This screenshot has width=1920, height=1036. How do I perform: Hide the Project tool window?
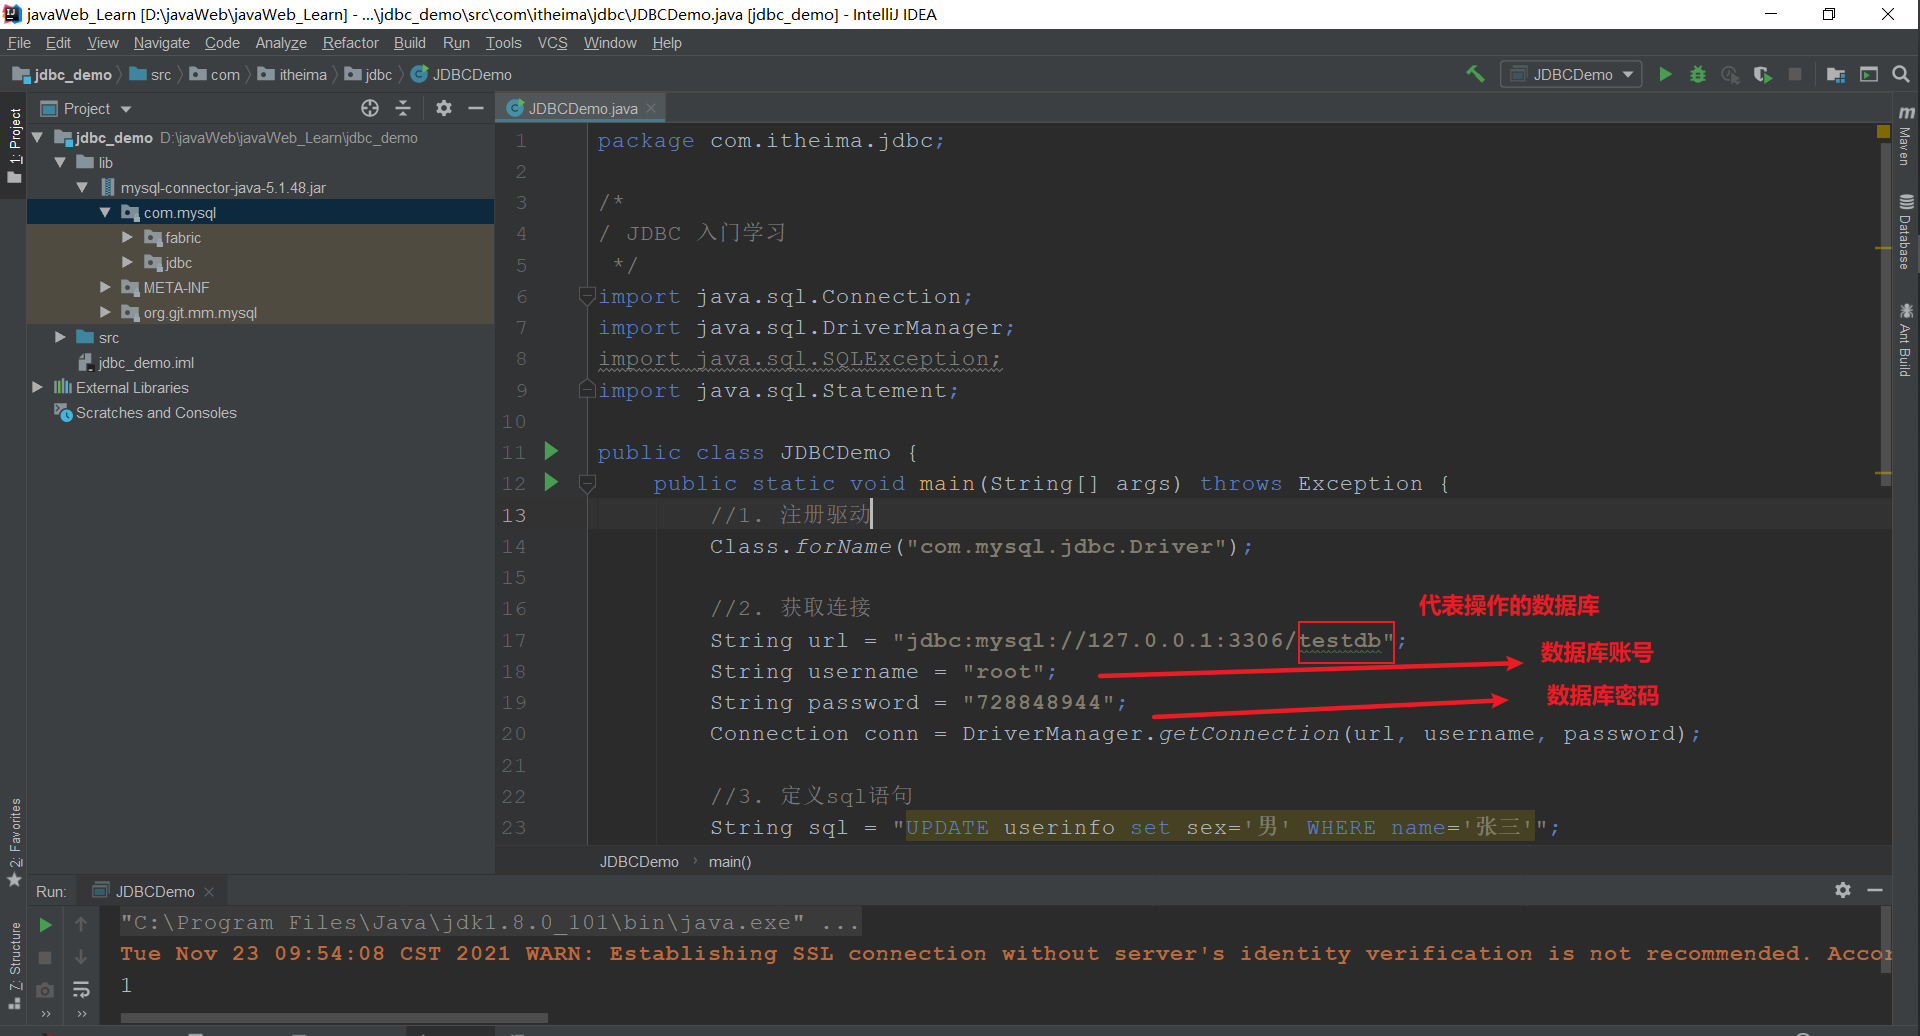pyautogui.click(x=476, y=108)
